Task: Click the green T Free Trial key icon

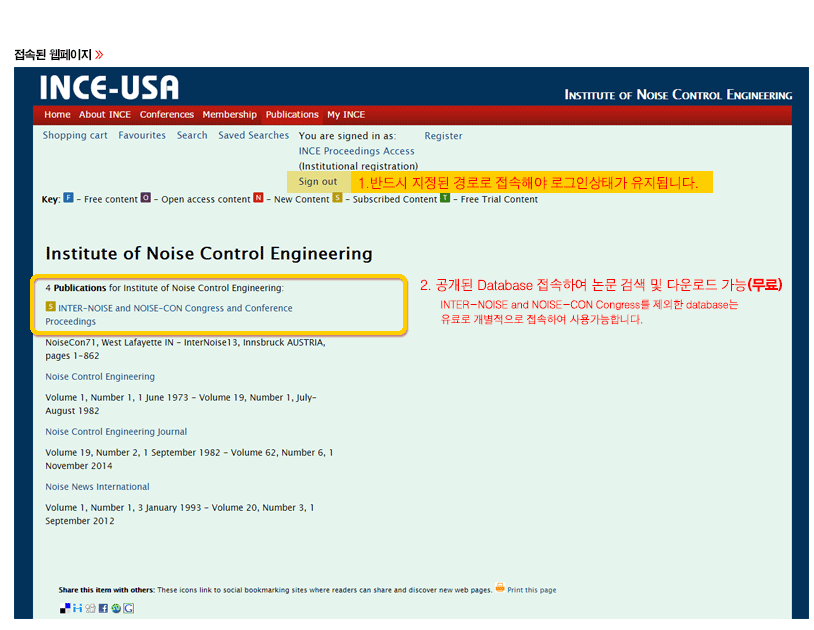Action: point(445,198)
